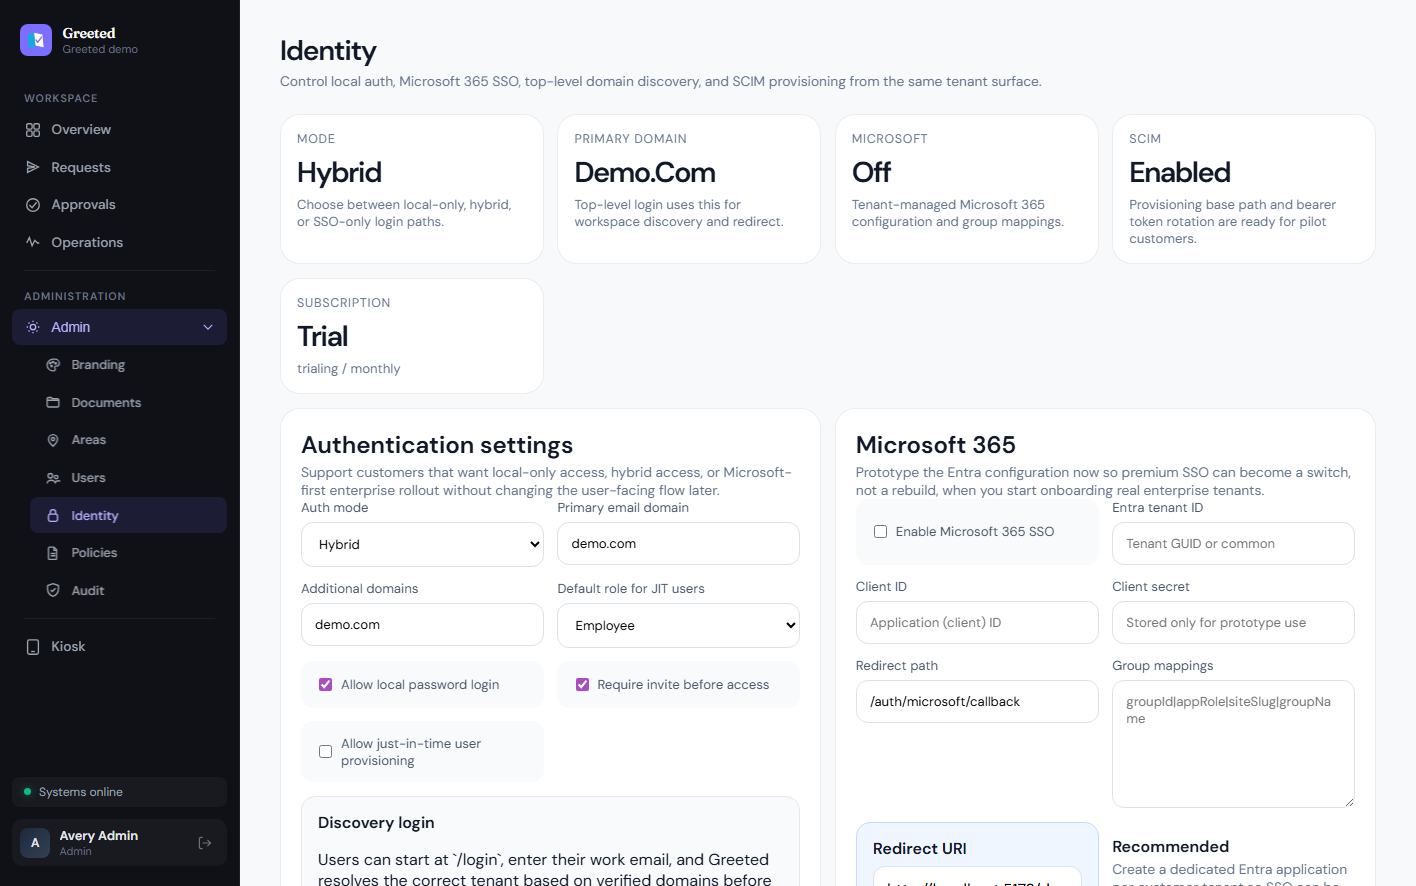Screen dimensions: 1416x886
Task: Click the sign-out icon next to Avery Admin
Action: (205, 843)
